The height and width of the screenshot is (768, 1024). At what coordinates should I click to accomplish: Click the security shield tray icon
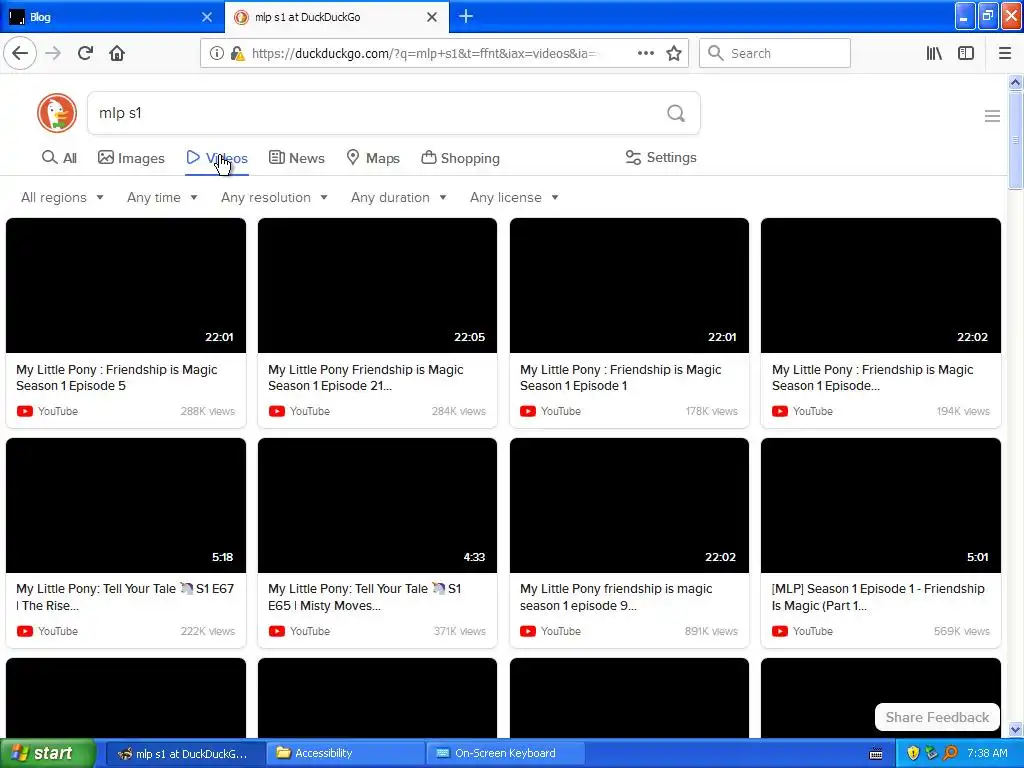click(x=913, y=753)
